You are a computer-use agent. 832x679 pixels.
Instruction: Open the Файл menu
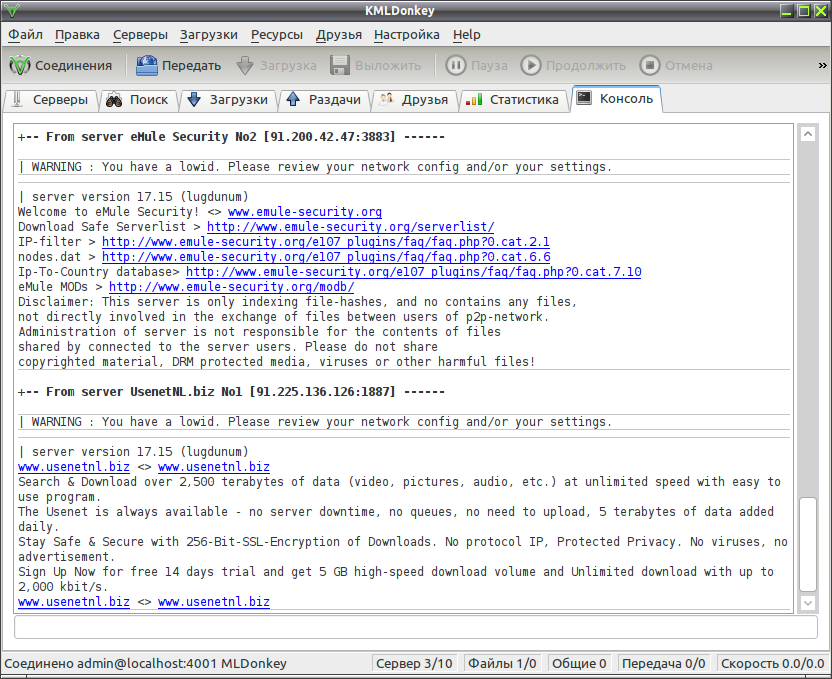(25, 35)
